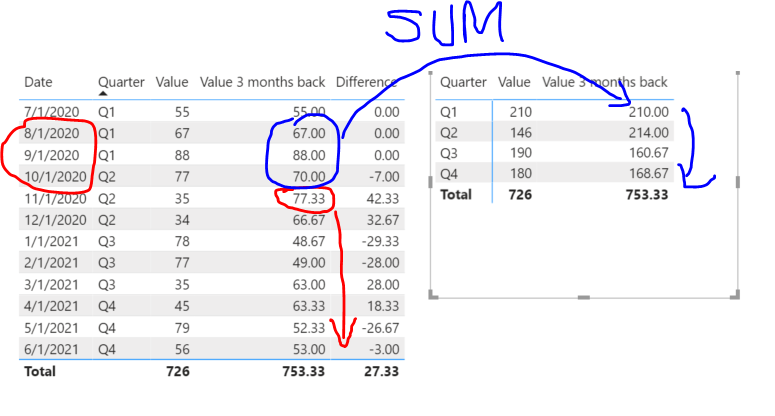The image size is (775, 416).
Task: Sort by the Date column header
Action: (x=38, y=82)
